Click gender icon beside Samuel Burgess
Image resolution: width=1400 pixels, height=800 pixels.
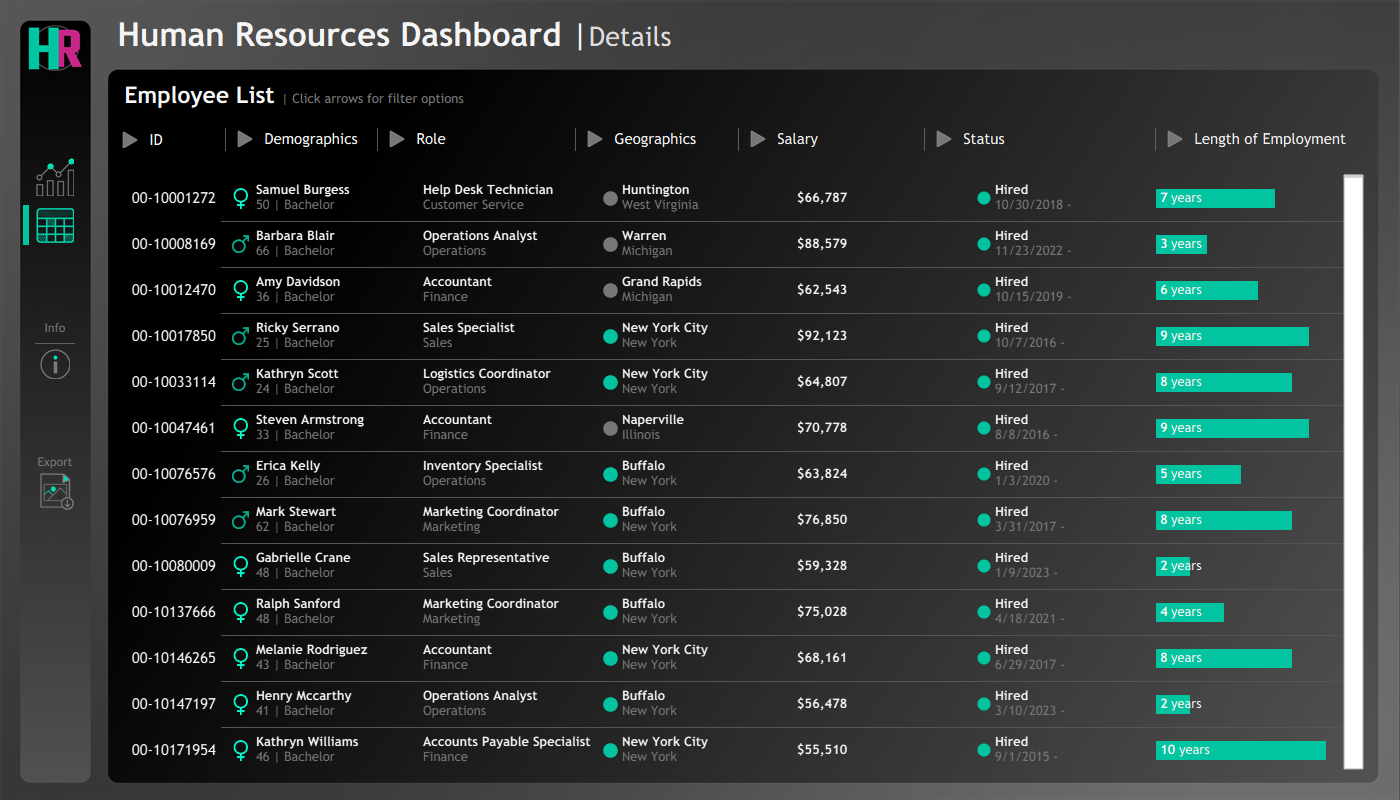[240, 198]
